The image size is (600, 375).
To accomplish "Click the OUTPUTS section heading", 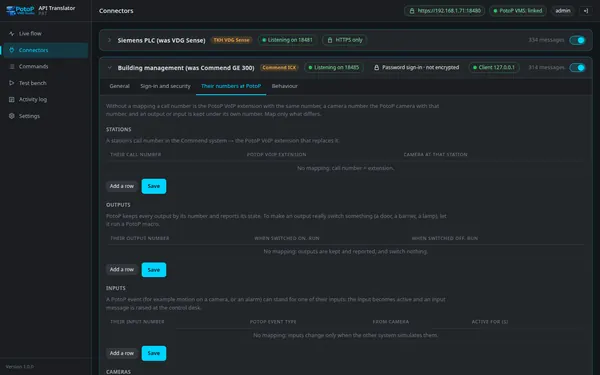I will tap(118, 205).
